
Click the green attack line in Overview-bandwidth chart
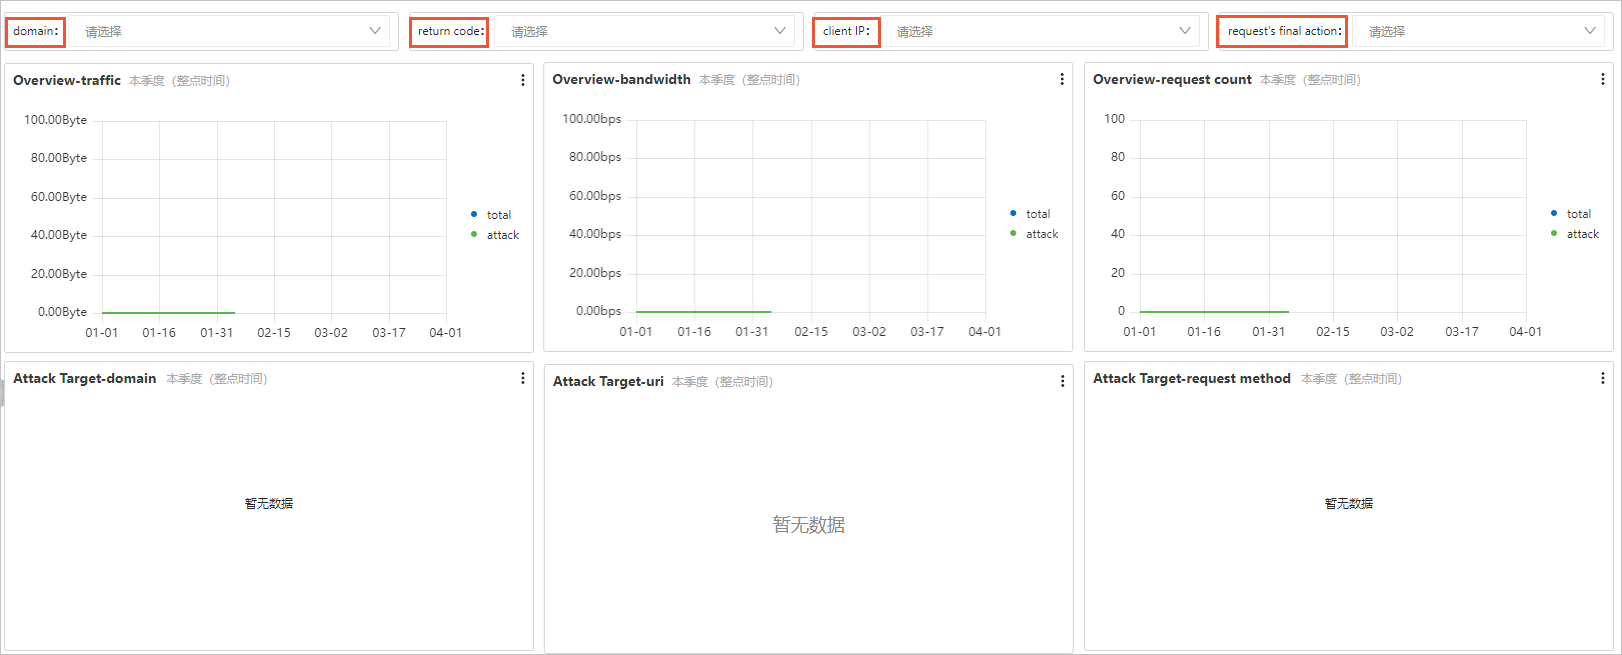point(703,312)
